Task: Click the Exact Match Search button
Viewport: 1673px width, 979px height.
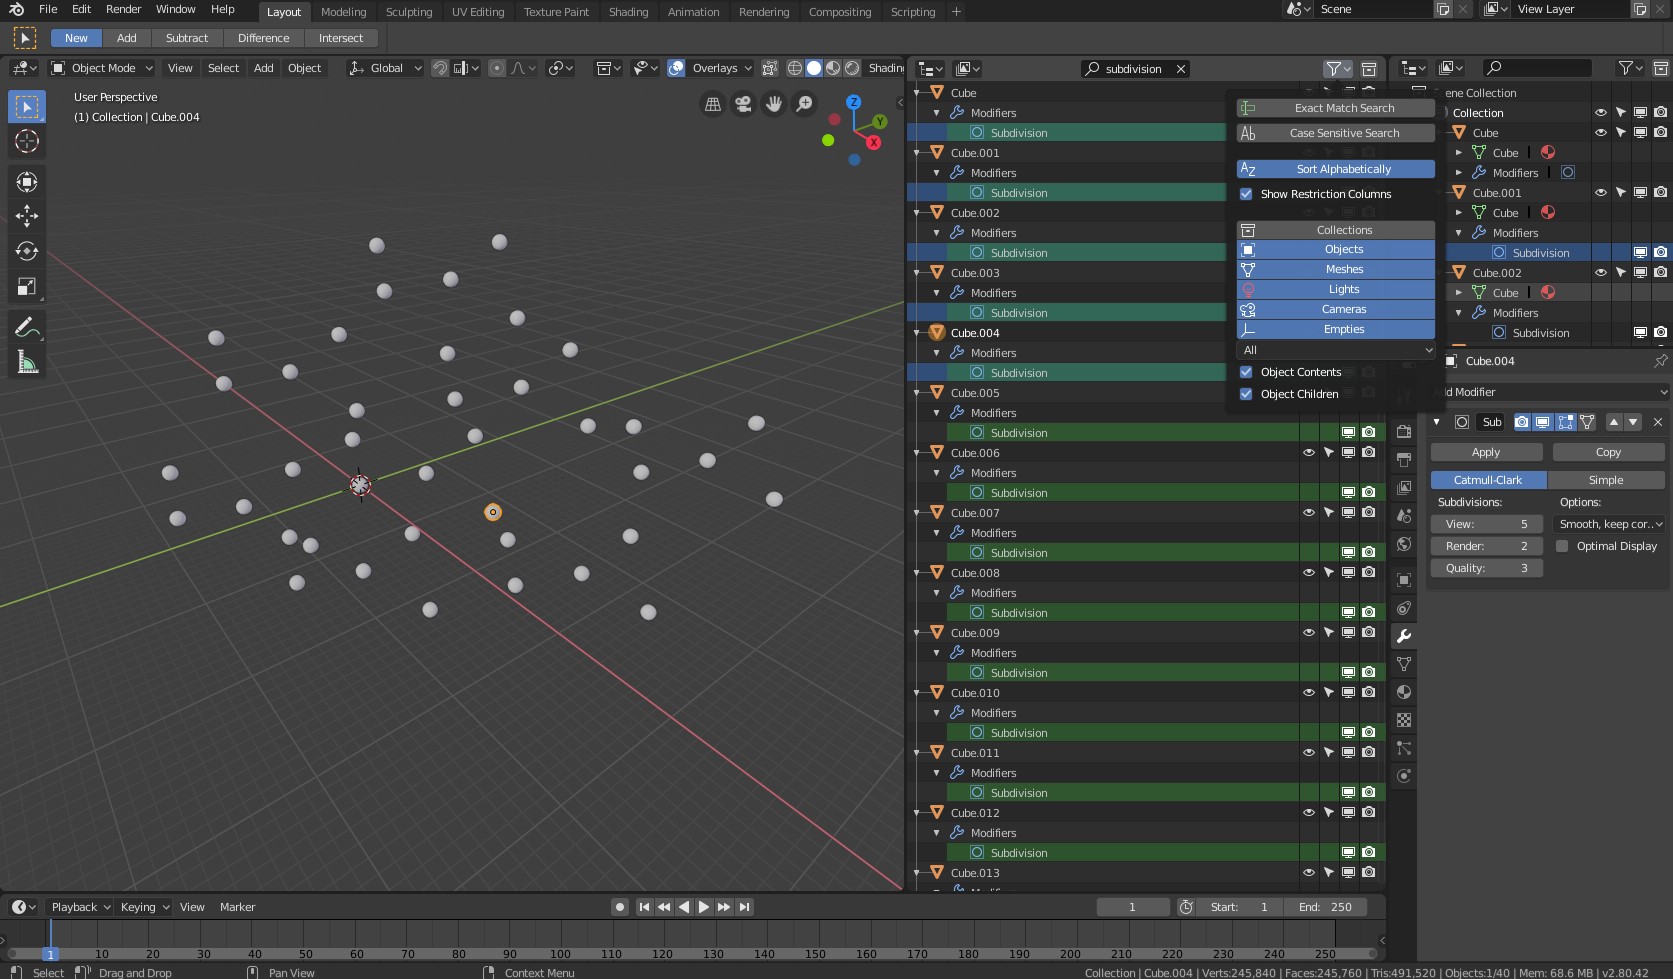Action: (x=1336, y=108)
